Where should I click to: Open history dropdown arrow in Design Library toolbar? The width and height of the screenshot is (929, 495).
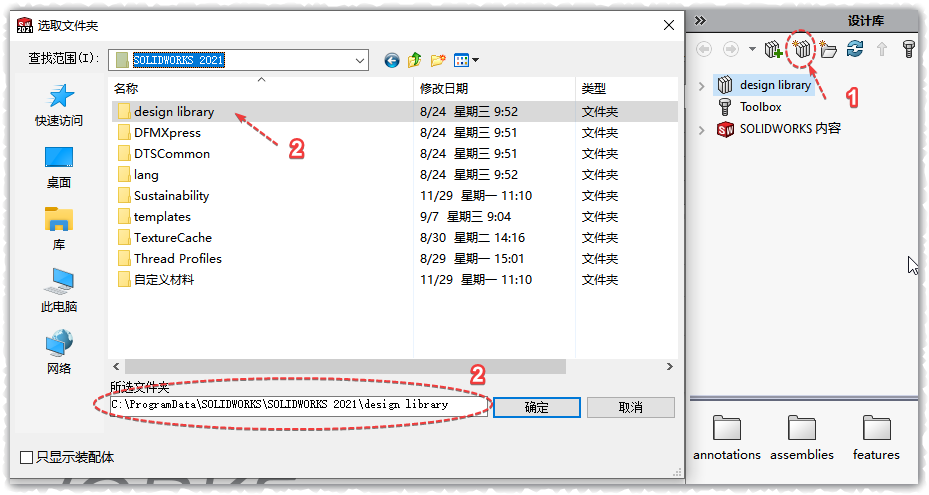pyautogui.click(x=752, y=49)
